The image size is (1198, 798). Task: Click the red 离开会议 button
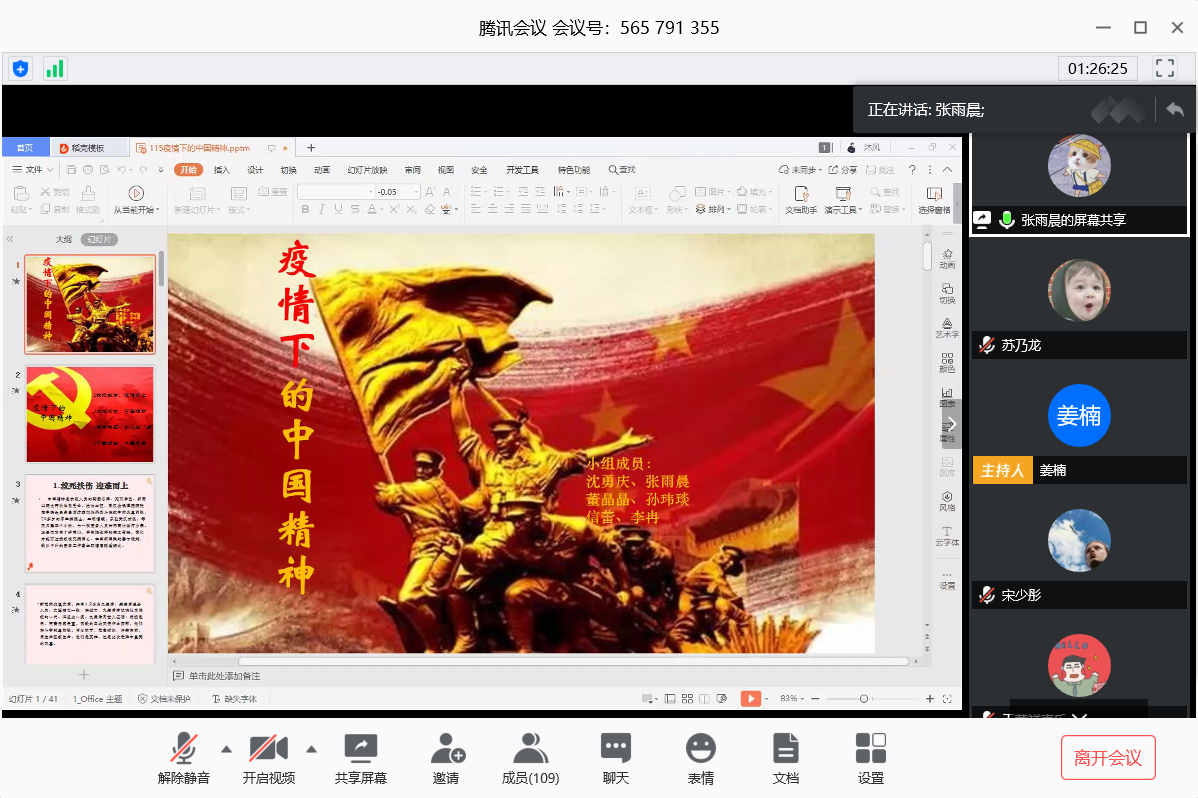(x=1108, y=757)
